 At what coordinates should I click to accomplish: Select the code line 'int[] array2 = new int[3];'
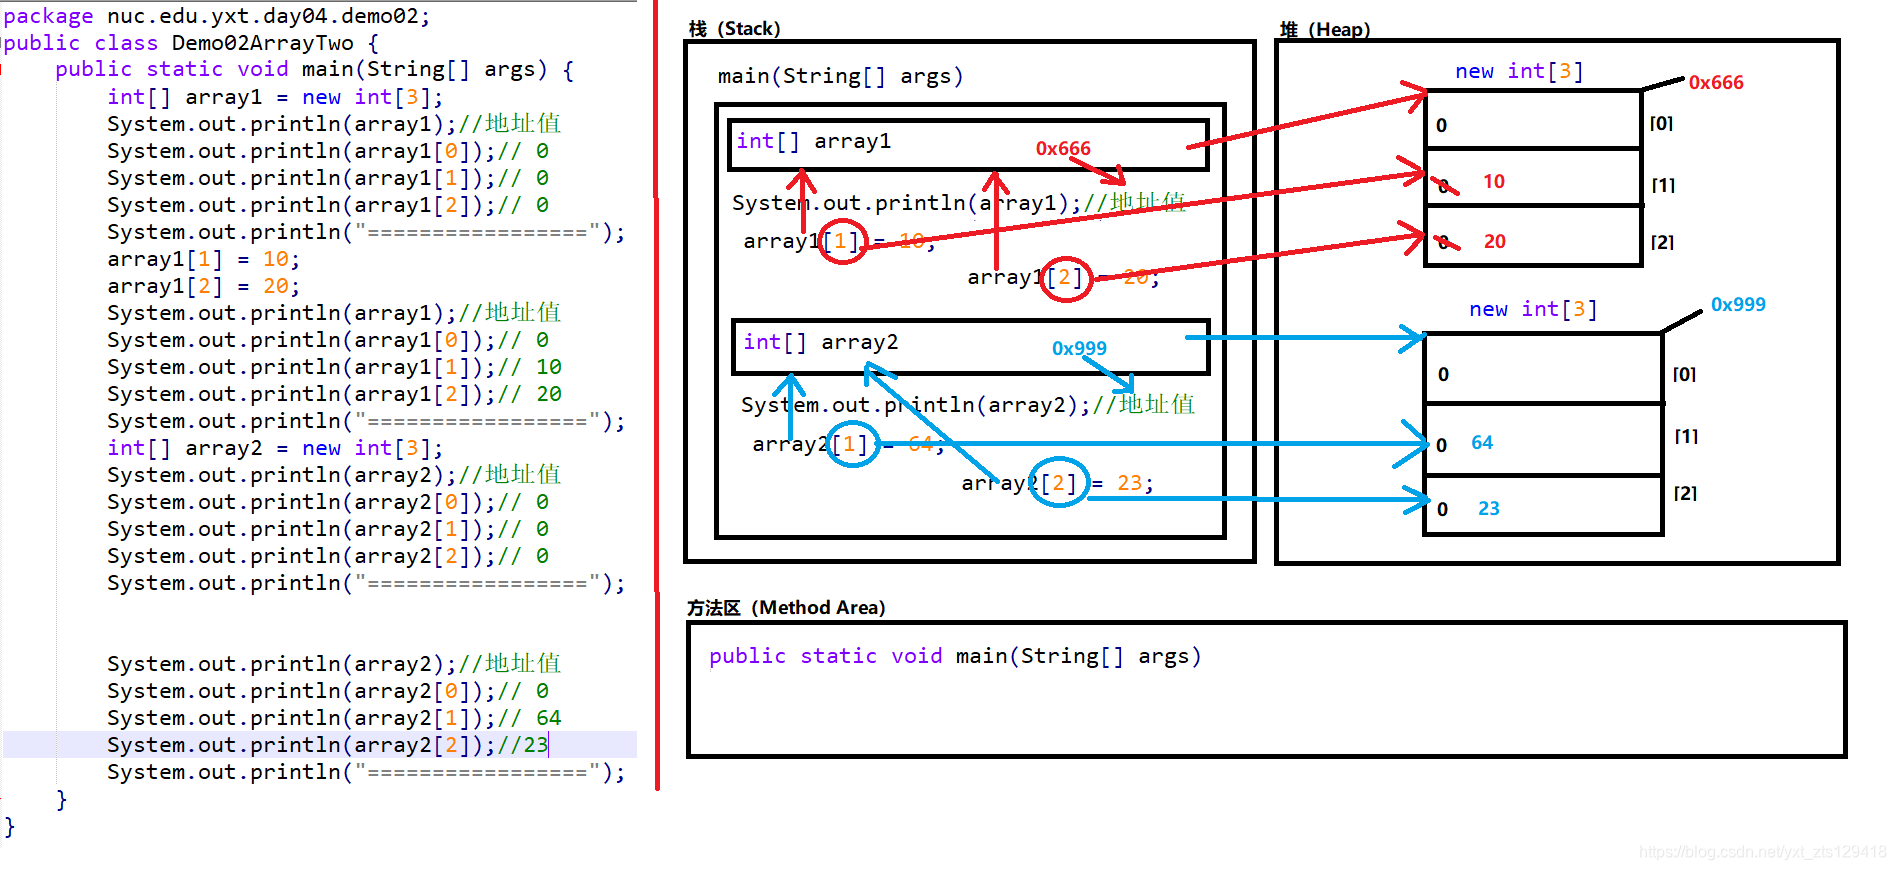pyautogui.click(x=275, y=448)
